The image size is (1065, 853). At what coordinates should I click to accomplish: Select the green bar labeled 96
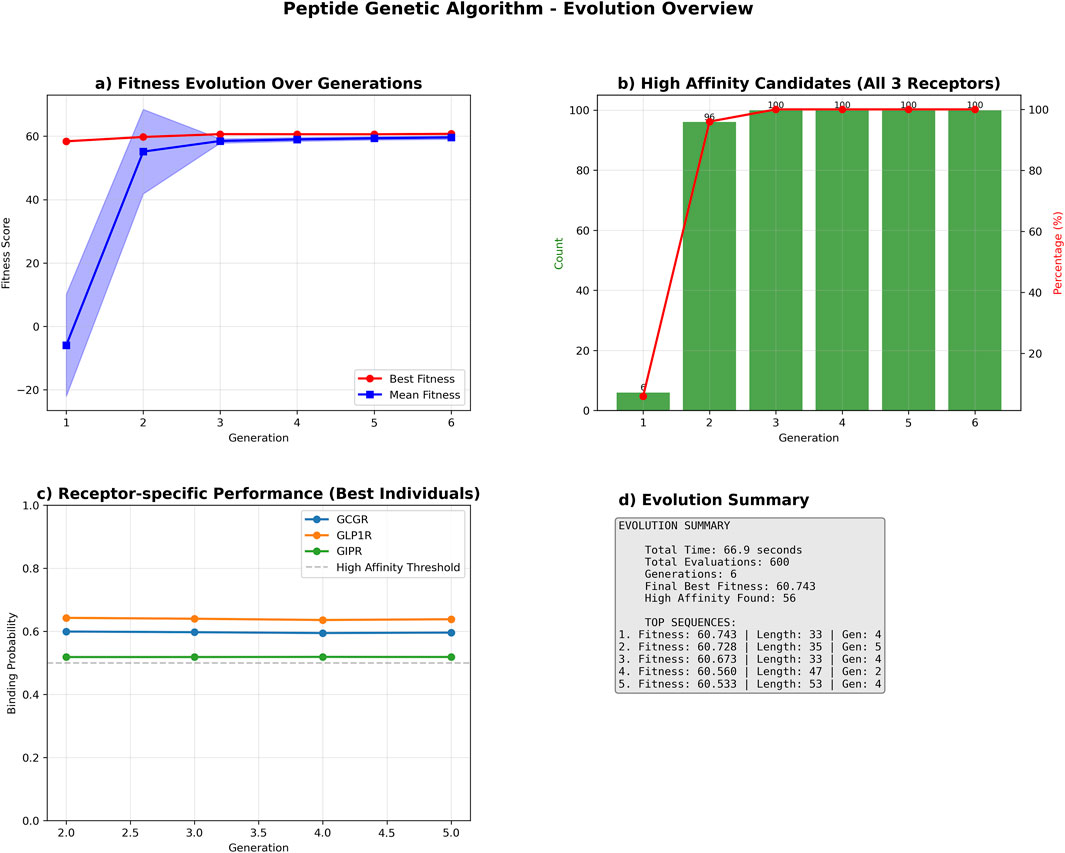[x=709, y=265]
